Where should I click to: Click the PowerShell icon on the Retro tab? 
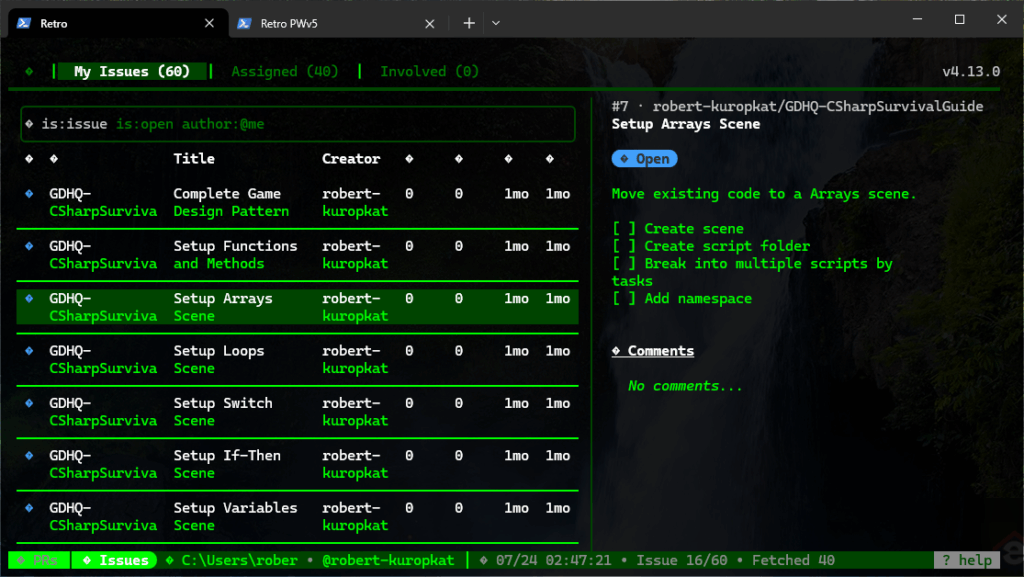[x=24, y=23]
